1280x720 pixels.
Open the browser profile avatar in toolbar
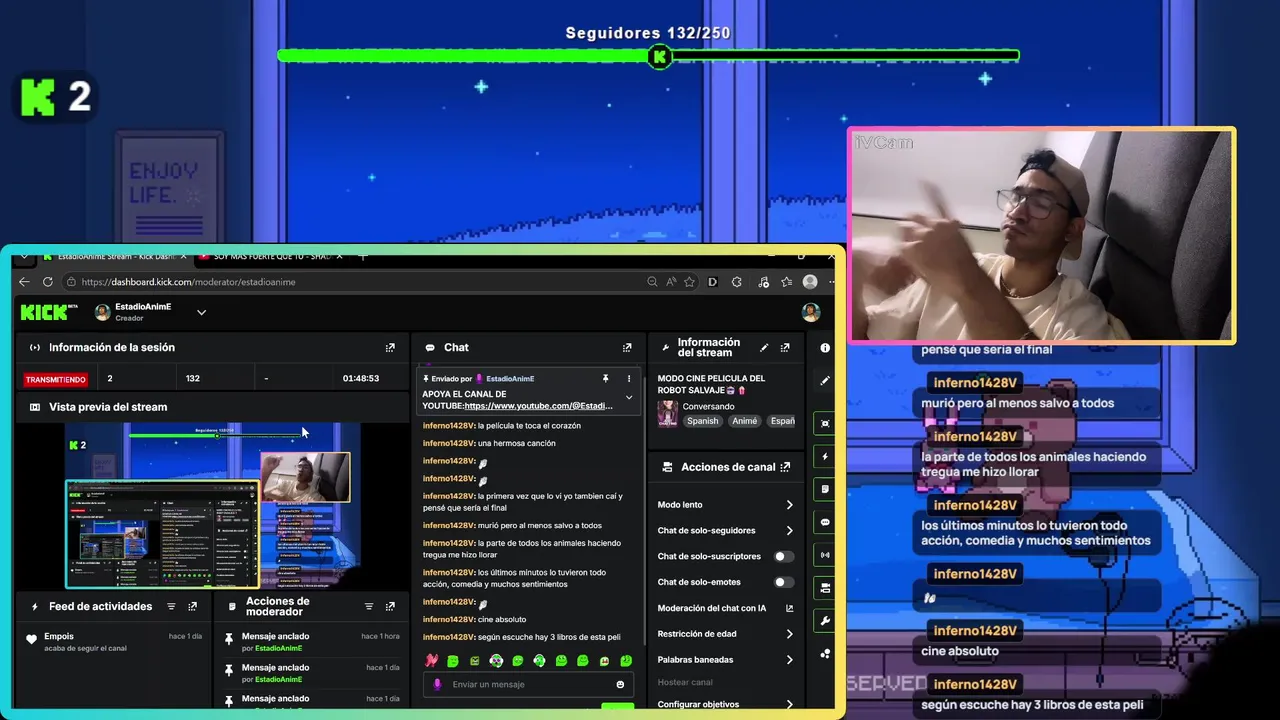810,282
